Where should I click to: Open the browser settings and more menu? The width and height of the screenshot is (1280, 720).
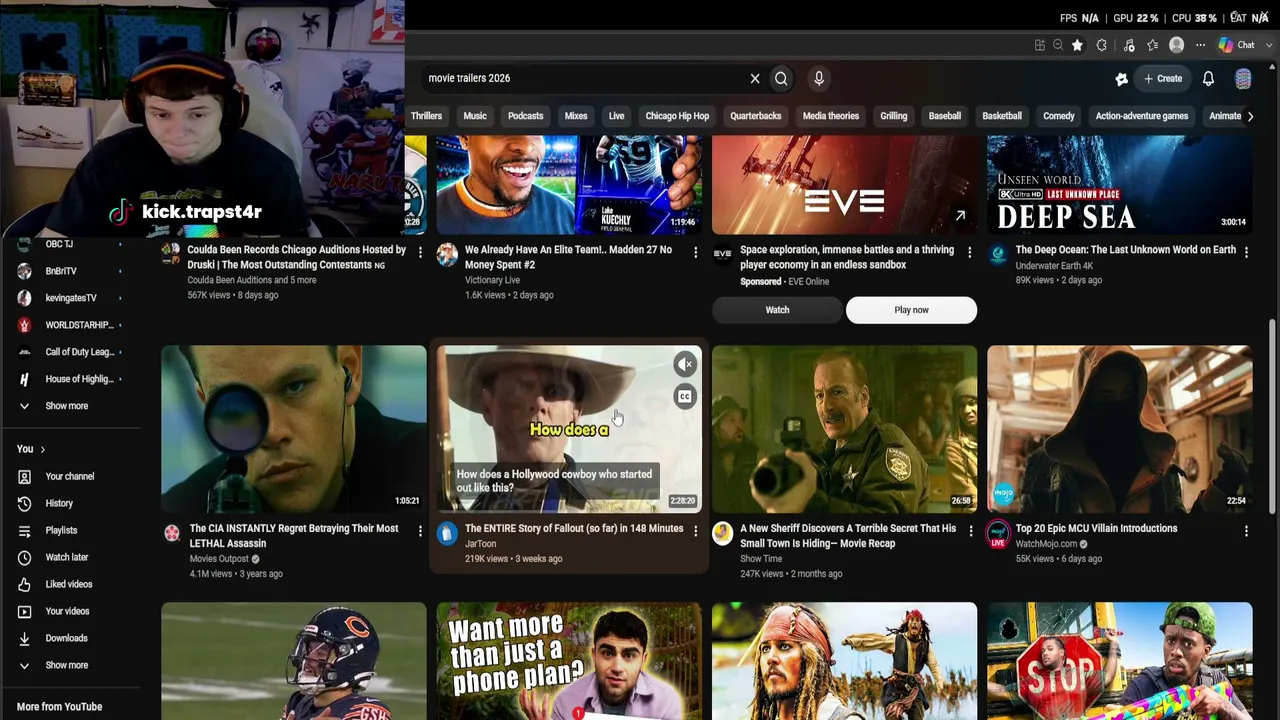[x=1201, y=45]
